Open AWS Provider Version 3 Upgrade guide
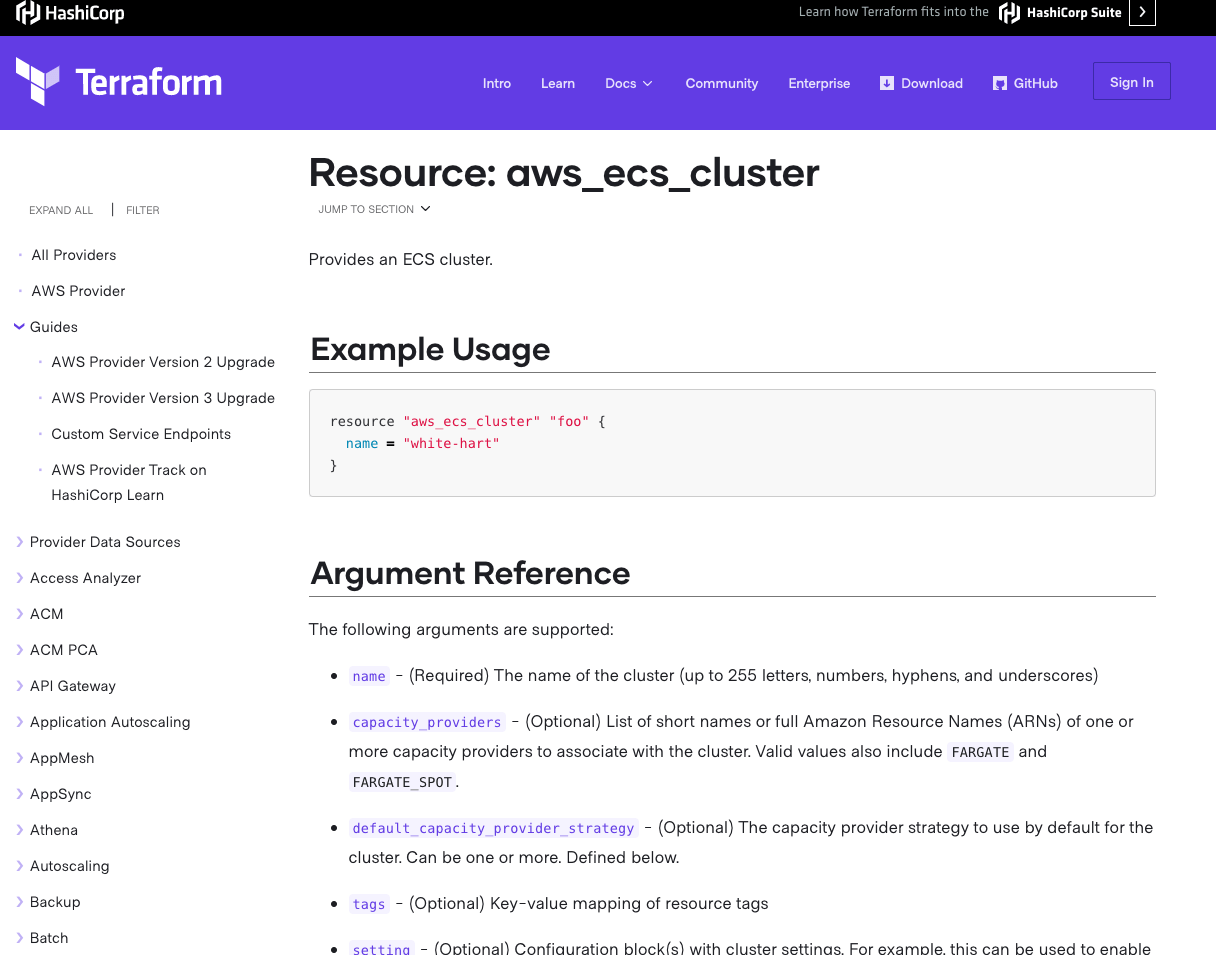 pos(163,398)
